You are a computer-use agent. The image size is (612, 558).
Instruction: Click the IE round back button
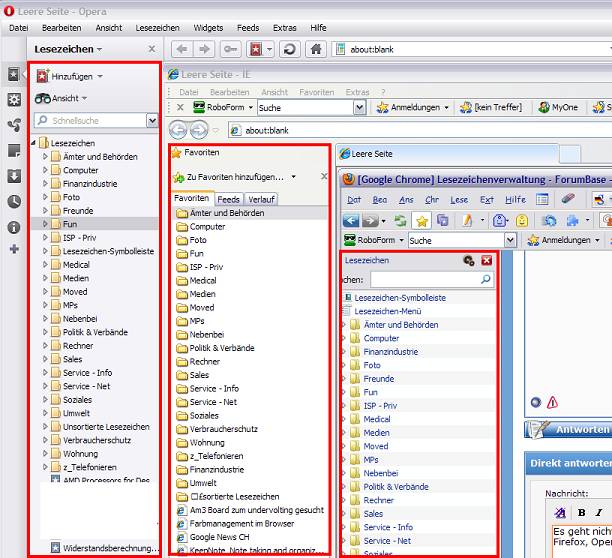pyautogui.click(x=178, y=130)
